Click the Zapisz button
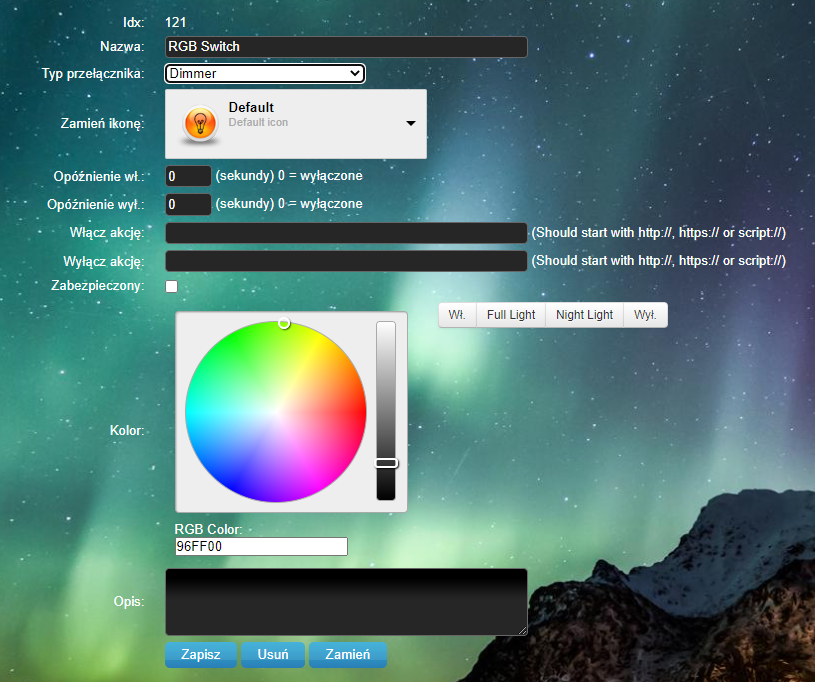The image size is (815, 682). point(201,654)
